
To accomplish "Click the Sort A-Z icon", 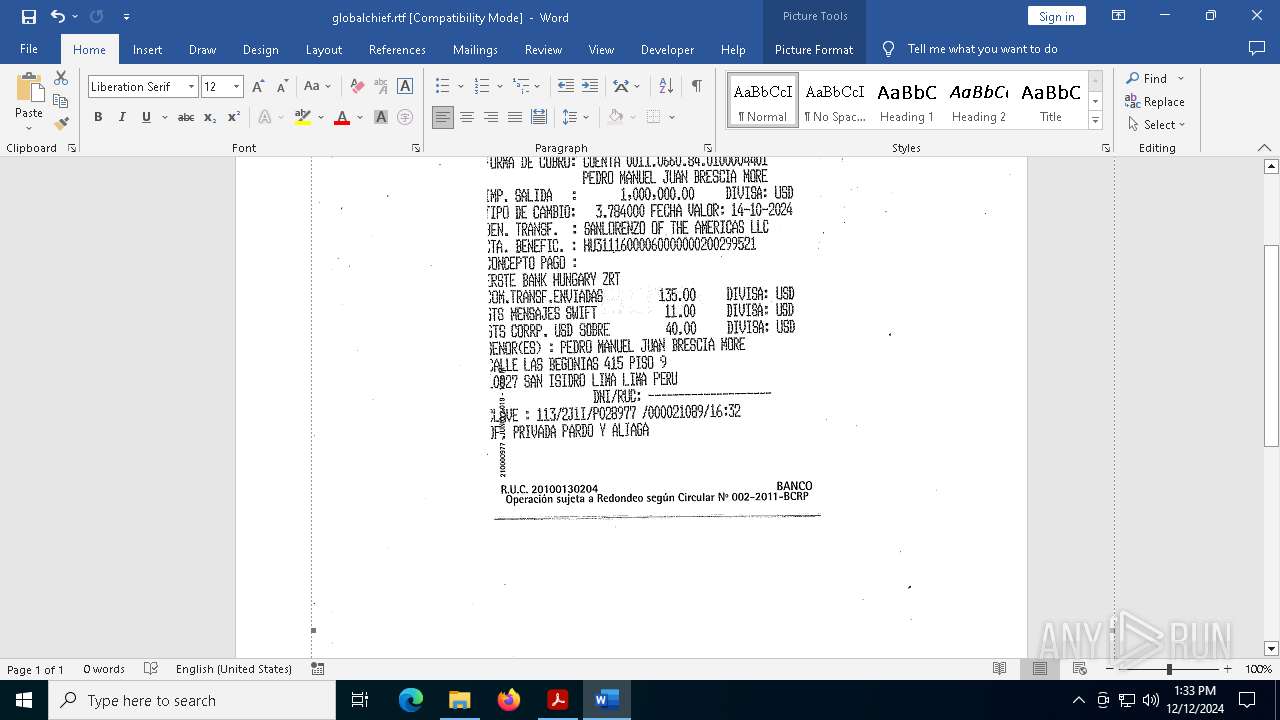I will [666, 86].
